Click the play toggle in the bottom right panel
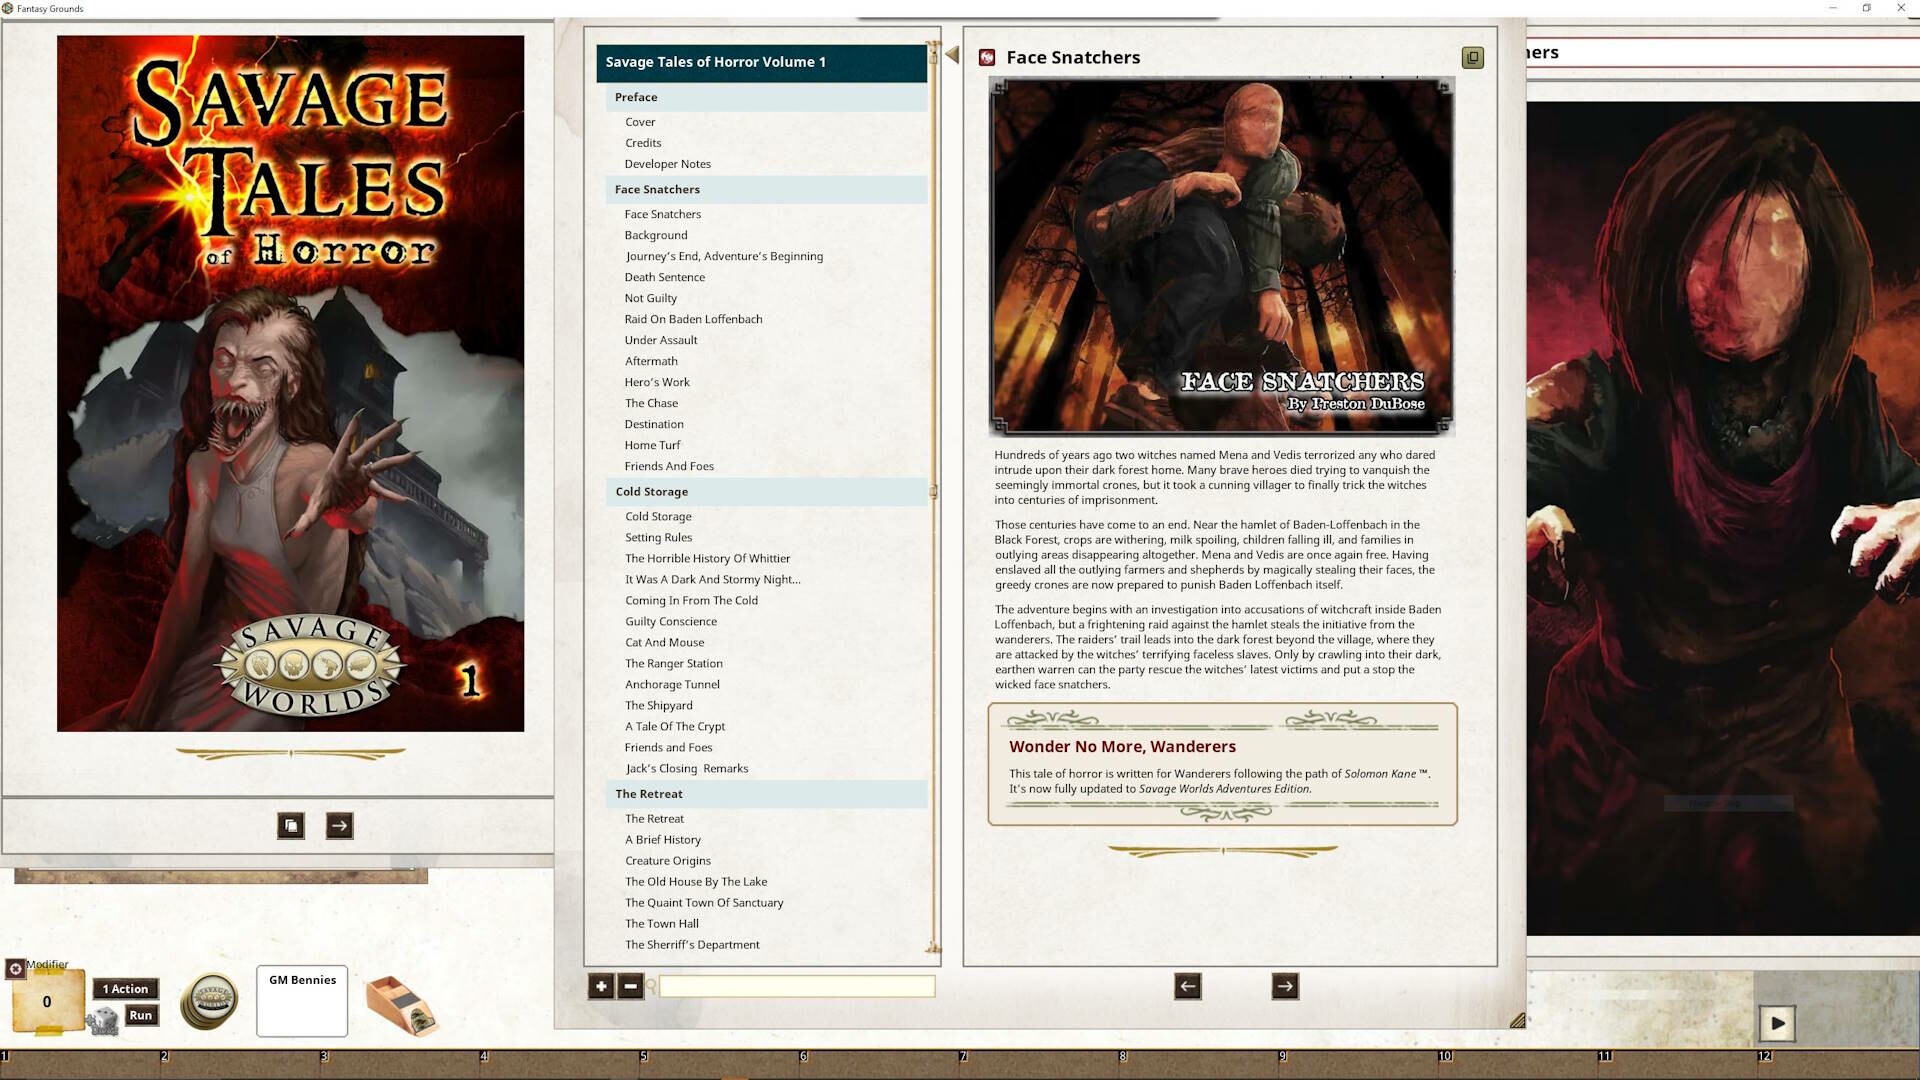 pyautogui.click(x=1777, y=1023)
